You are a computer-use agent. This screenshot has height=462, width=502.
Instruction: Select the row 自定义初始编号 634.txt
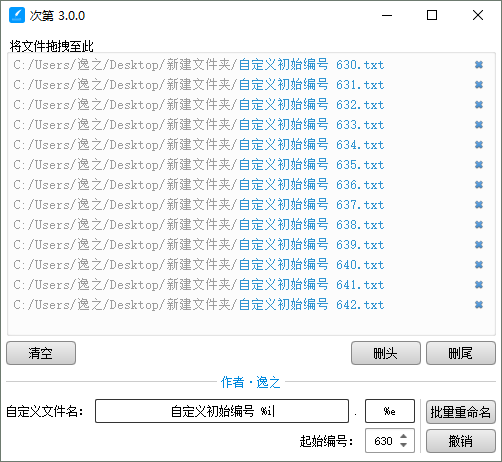pos(251,145)
